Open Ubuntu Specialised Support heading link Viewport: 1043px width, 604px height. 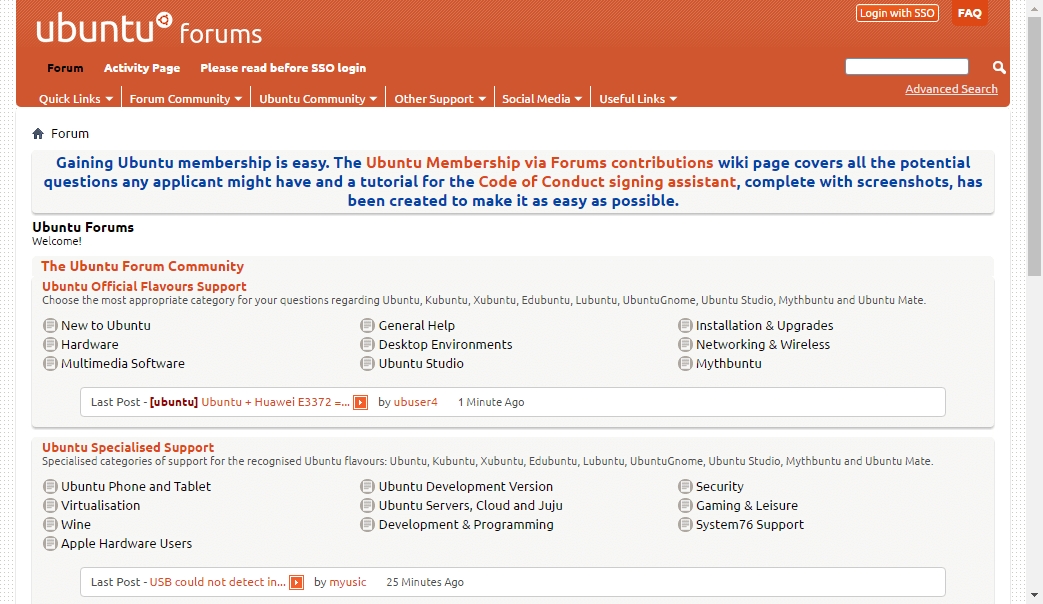coord(128,448)
